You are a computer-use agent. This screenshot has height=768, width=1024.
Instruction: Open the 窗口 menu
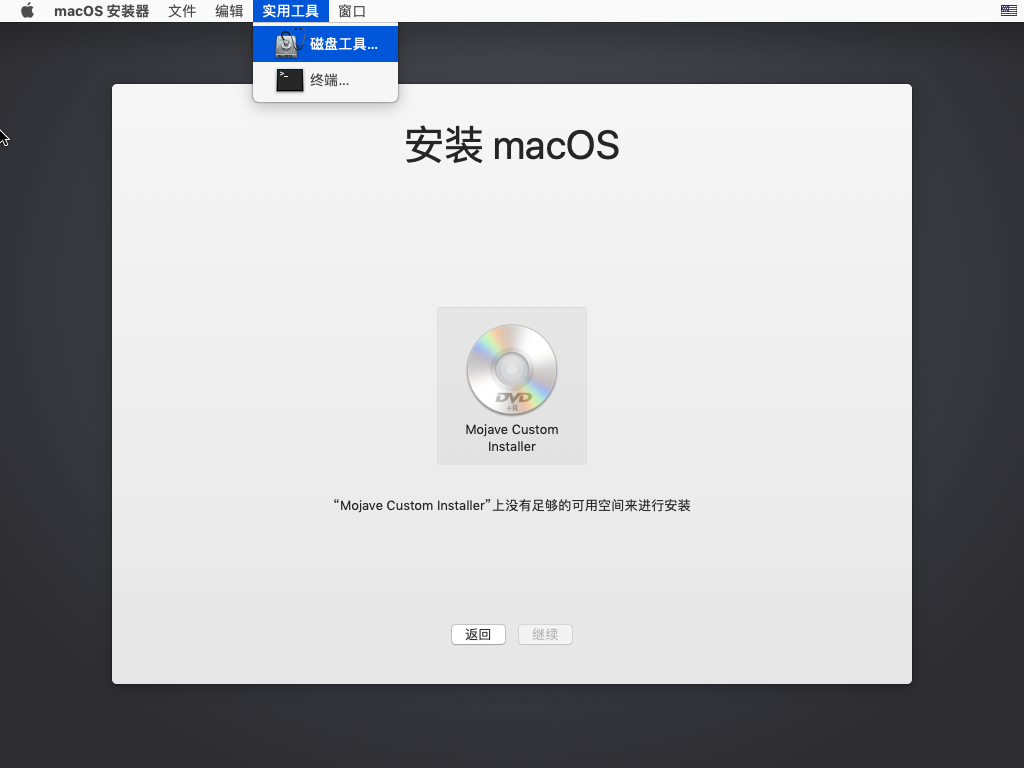coord(352,11)
